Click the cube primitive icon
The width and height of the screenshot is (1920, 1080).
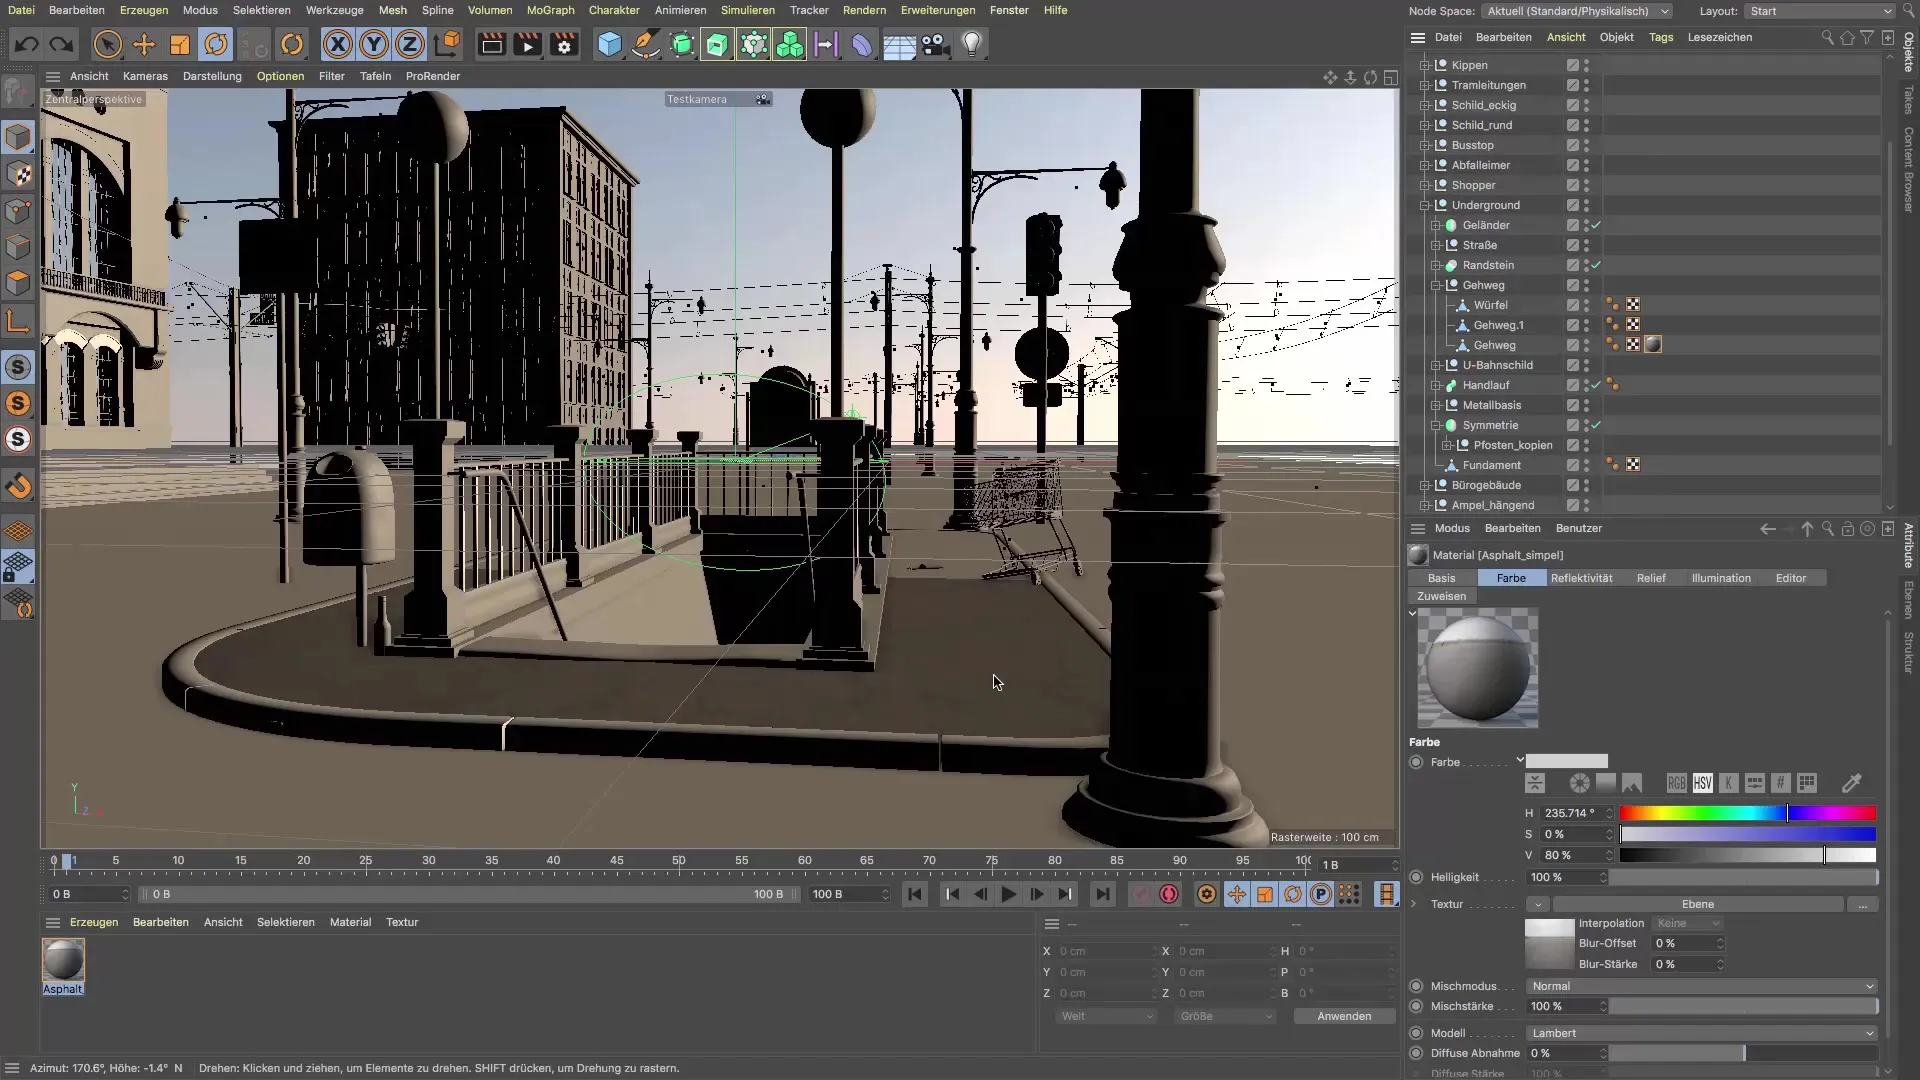click(609, 44)
